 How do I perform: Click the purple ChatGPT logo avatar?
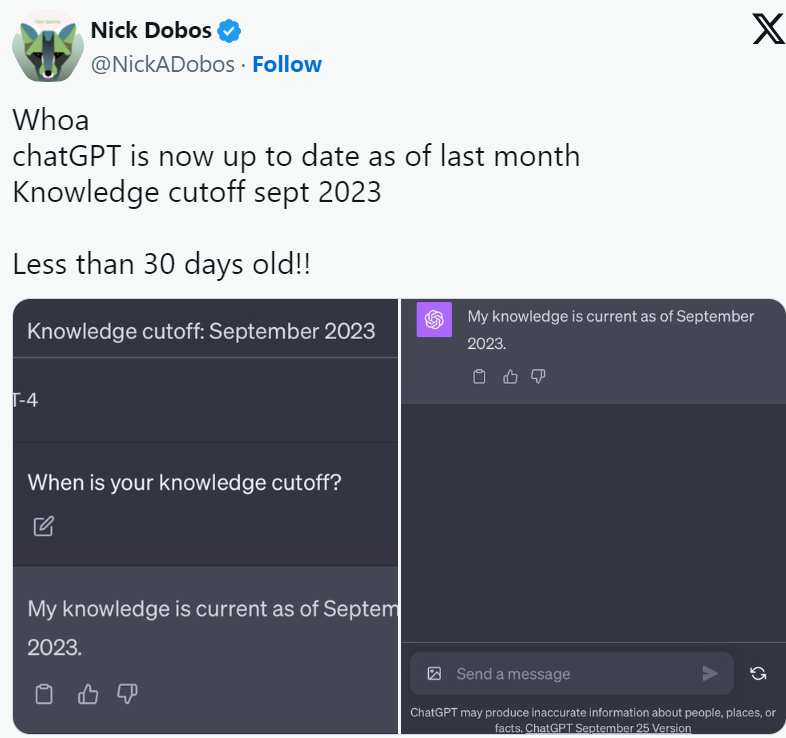pos(434,320)
